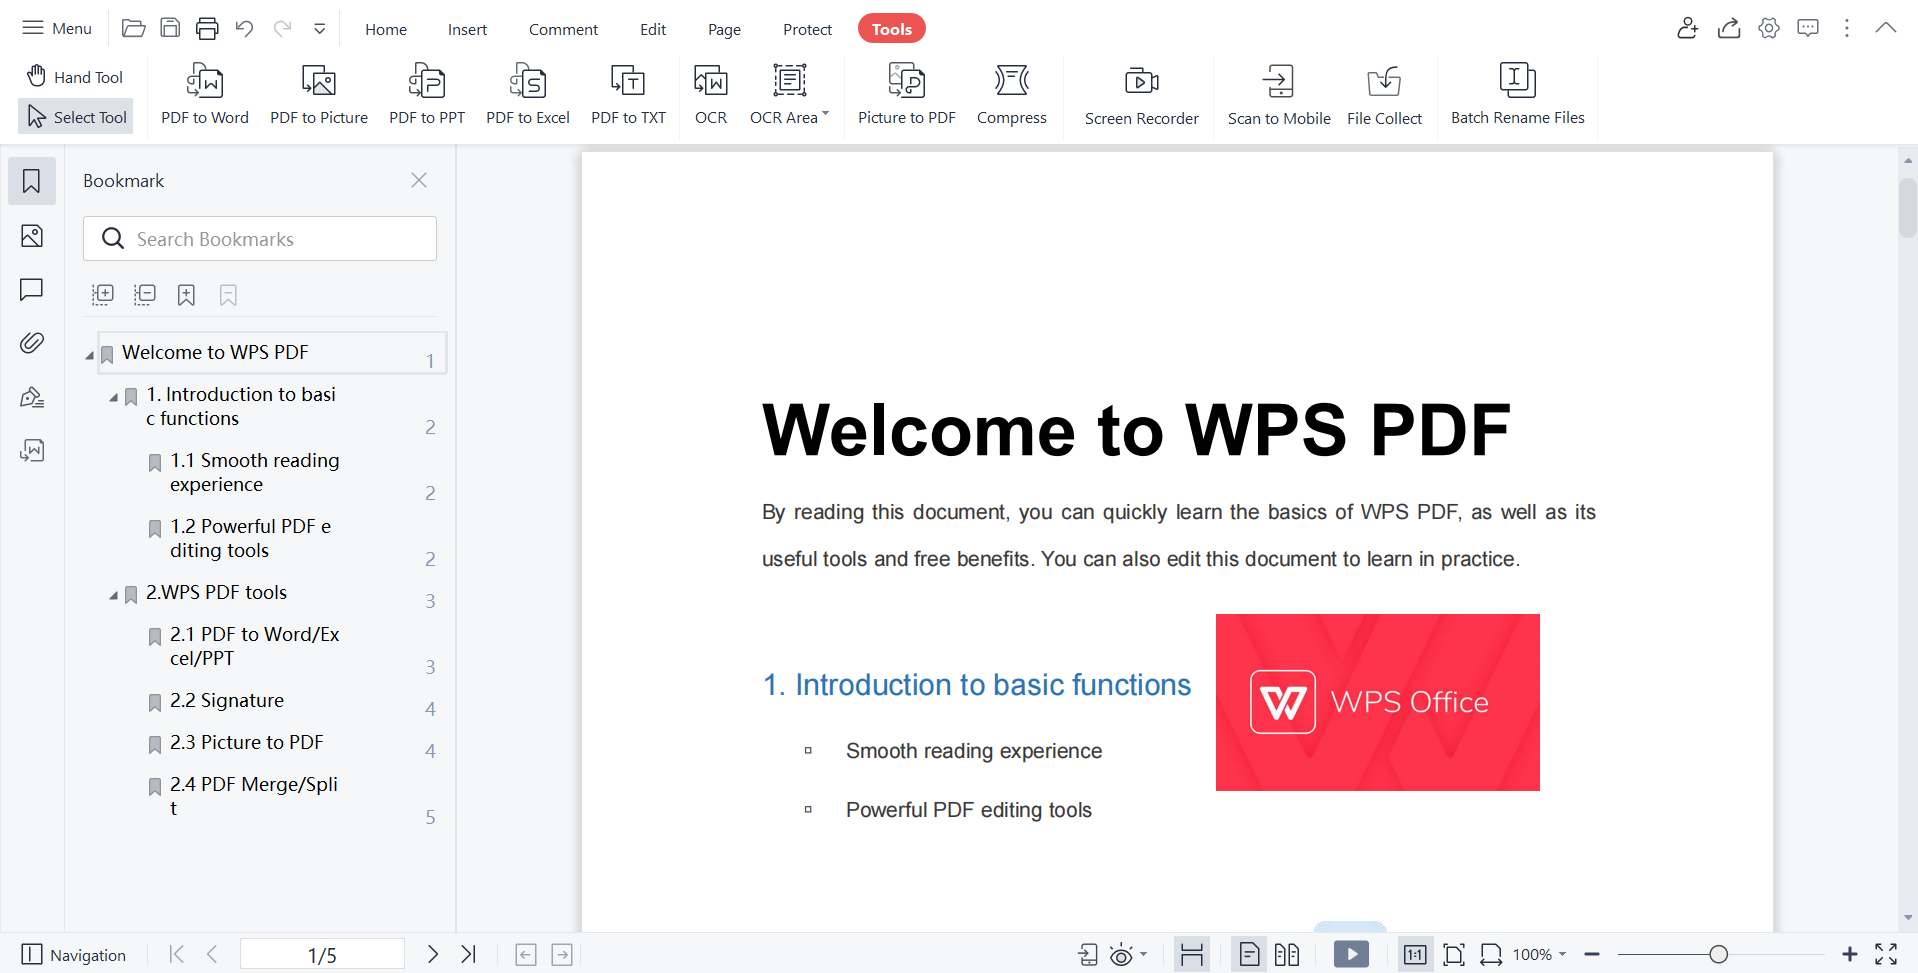The height and width of the screenshot is (973, 1918).
Task: Open the PDF to TXT converter
Action: tap(628, 95)
